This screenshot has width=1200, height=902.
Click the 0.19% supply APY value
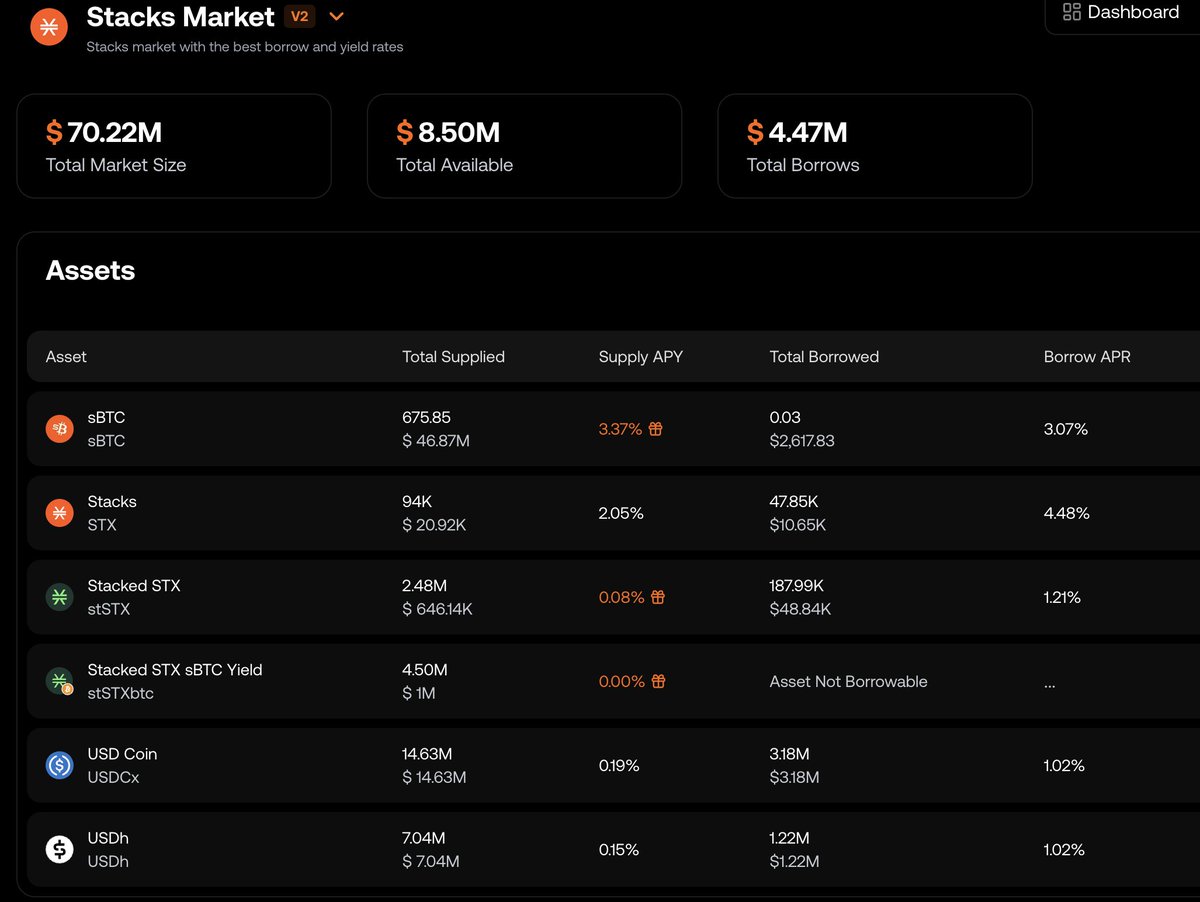pos(619,765)
